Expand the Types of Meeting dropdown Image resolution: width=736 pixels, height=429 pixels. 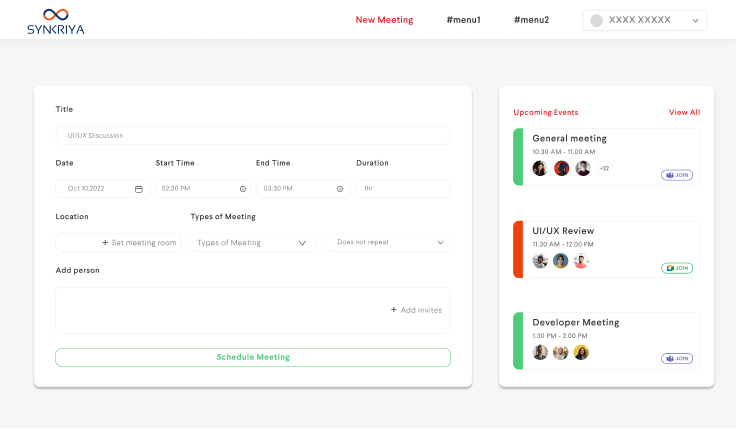coord(302,242)
